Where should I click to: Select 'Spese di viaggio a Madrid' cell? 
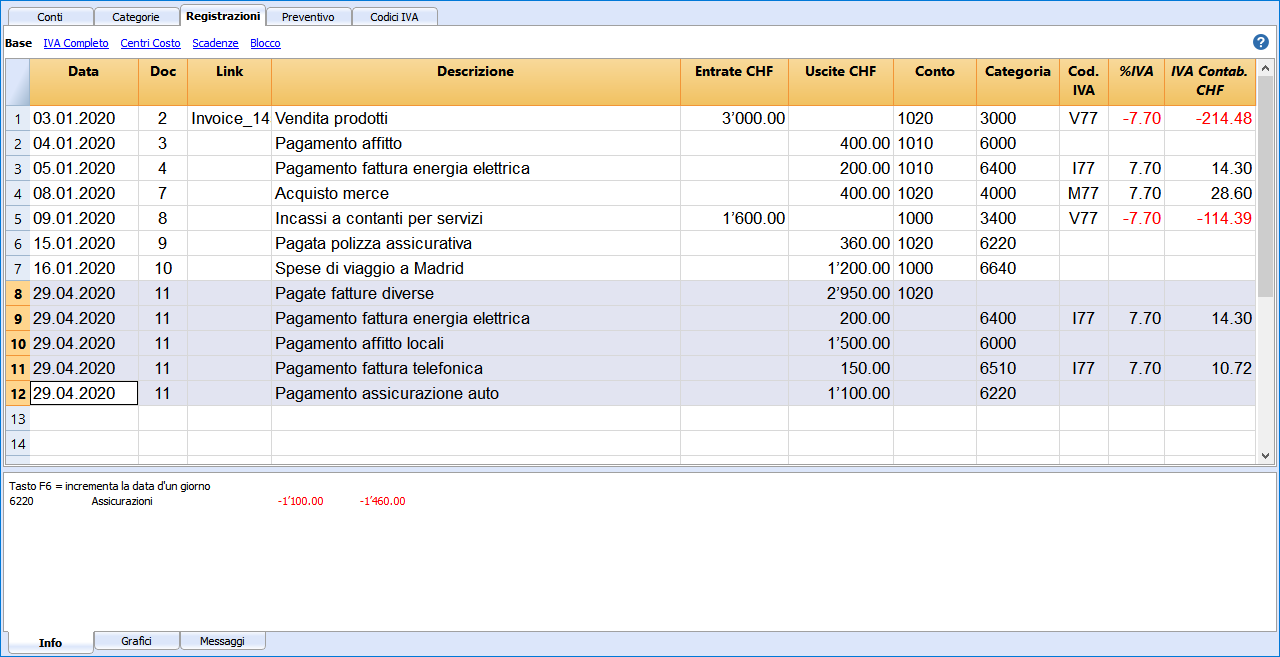(475, 268)
